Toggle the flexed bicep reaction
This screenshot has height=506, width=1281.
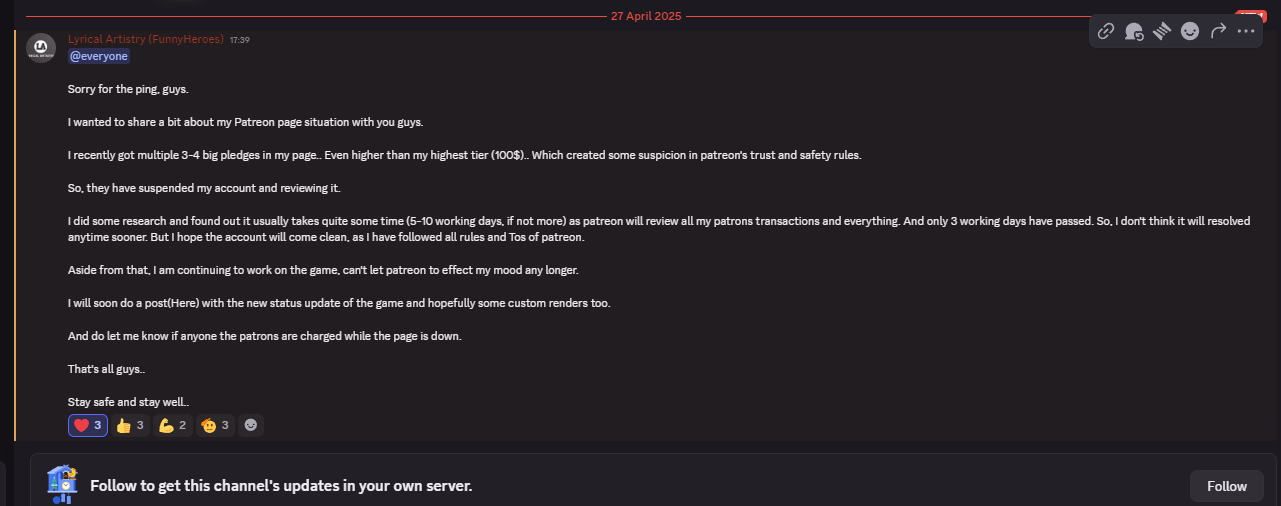click(172, 425)
